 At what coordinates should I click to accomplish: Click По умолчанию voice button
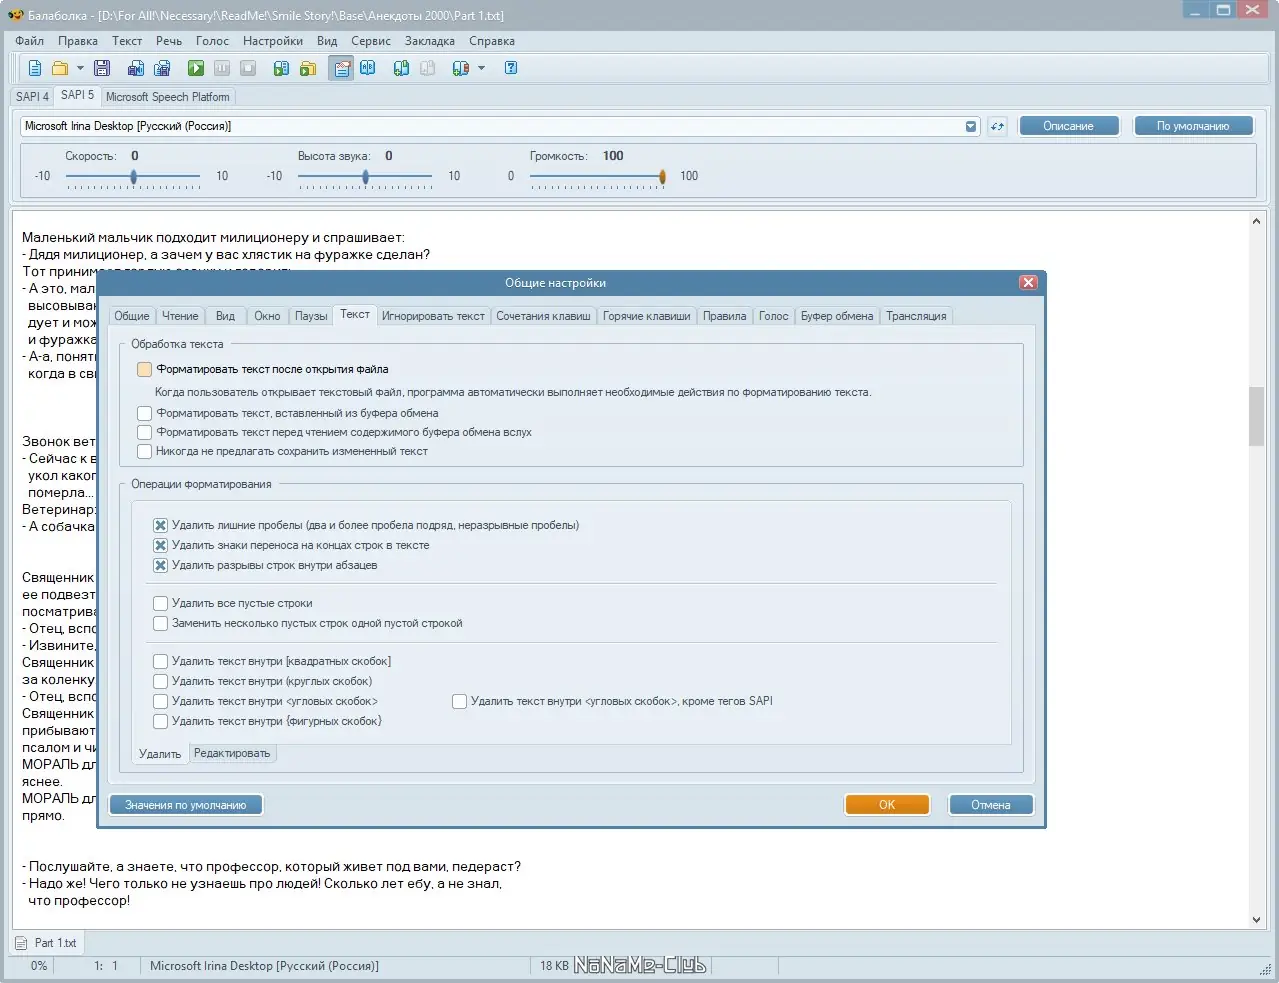point(1193,126)
